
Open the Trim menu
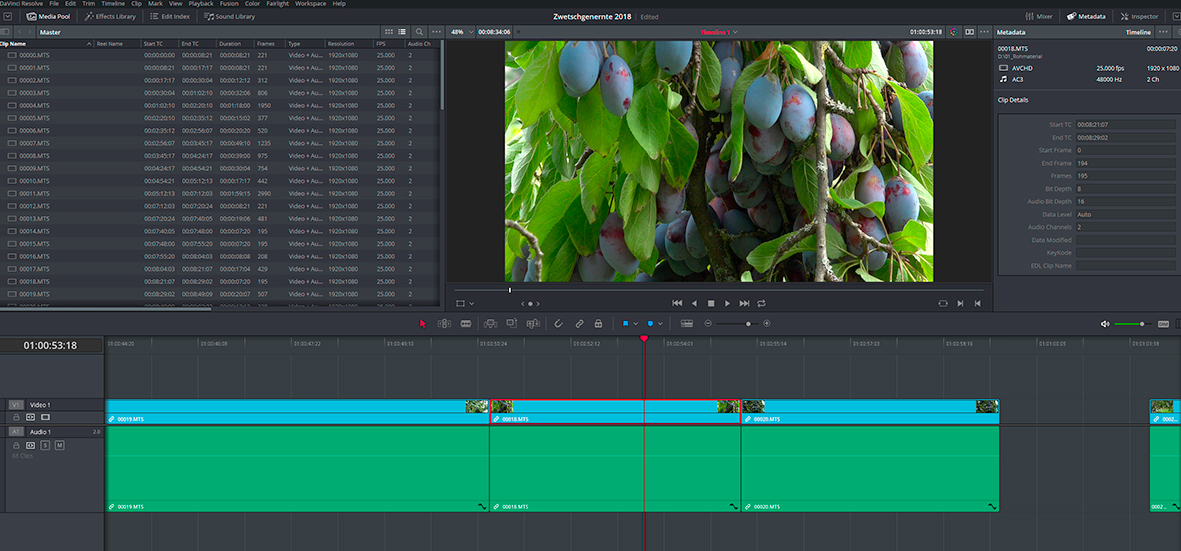[x=89, y=4]
